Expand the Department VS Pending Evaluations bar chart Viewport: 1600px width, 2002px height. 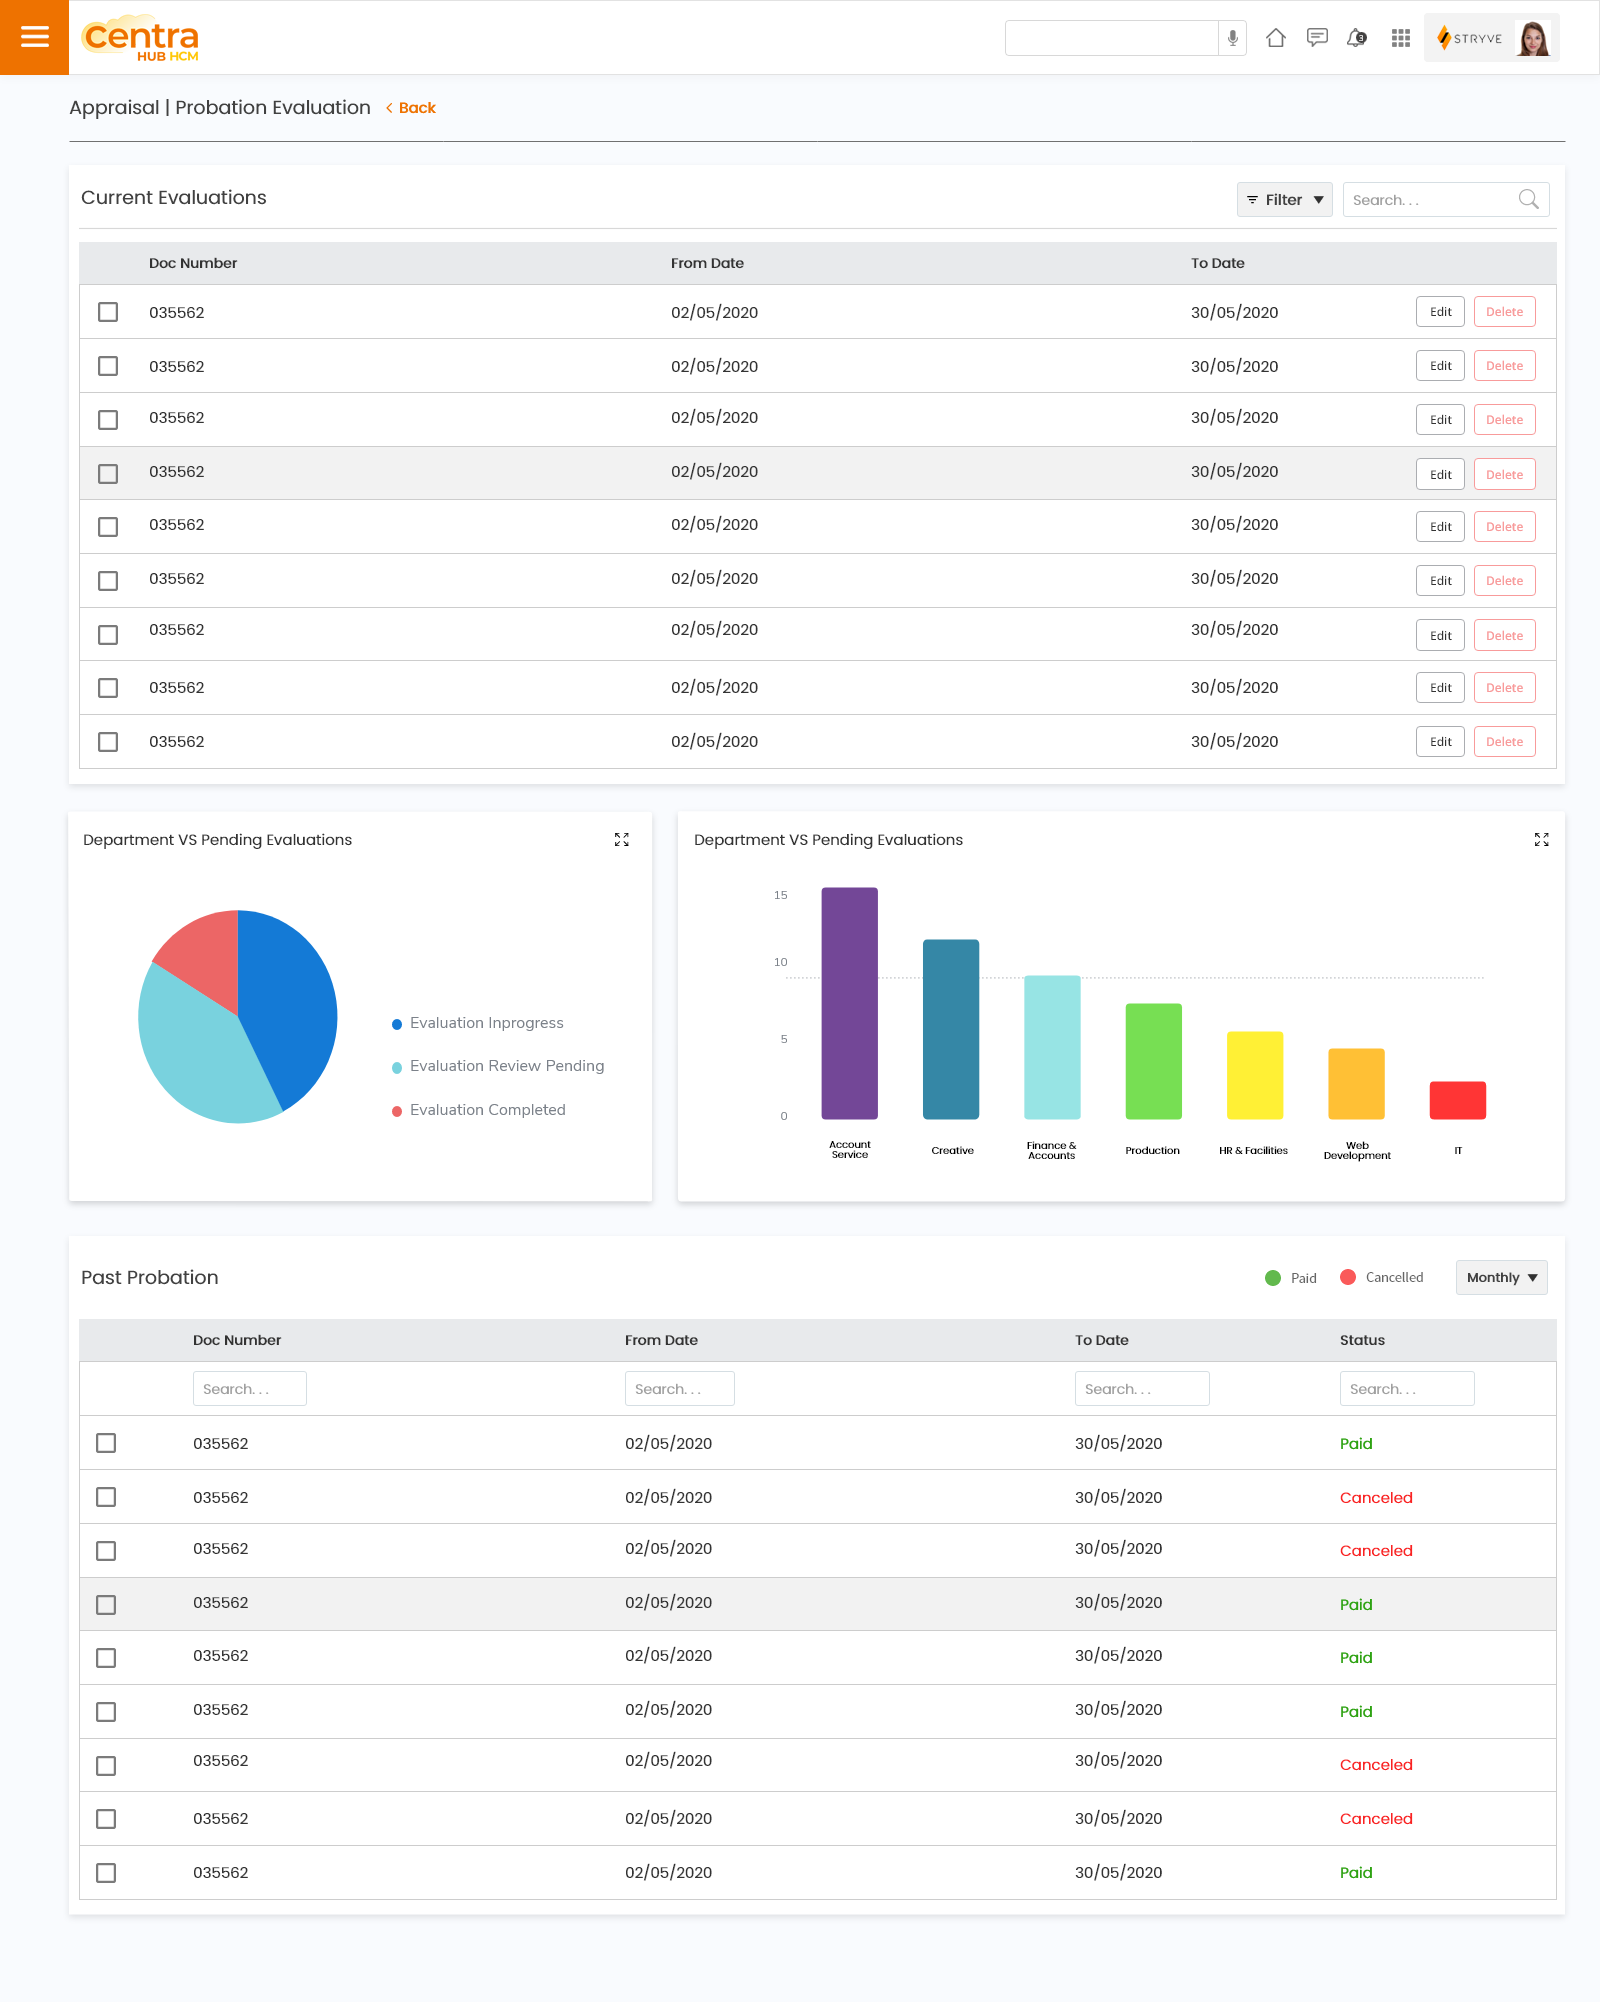coord(1541,840)
